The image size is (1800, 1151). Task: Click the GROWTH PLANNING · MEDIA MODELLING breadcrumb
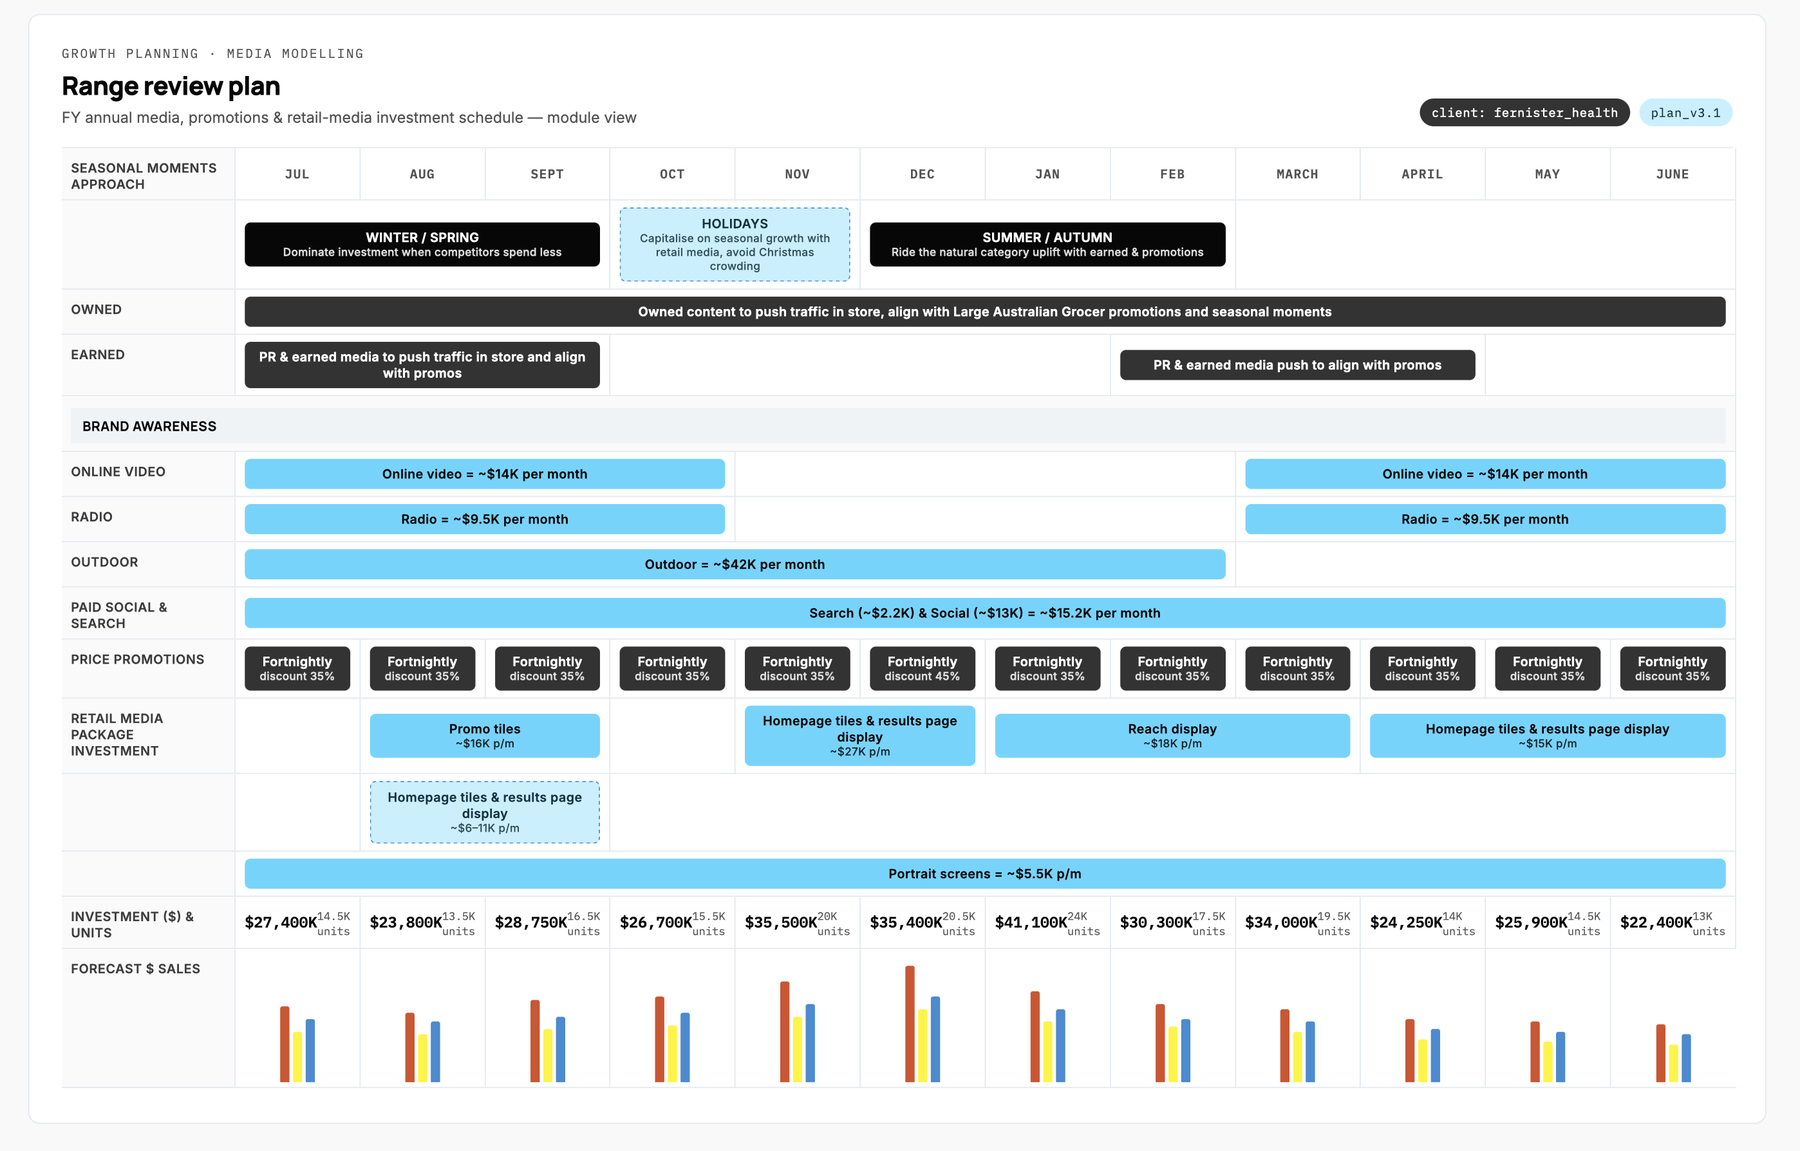coord(213,54)
